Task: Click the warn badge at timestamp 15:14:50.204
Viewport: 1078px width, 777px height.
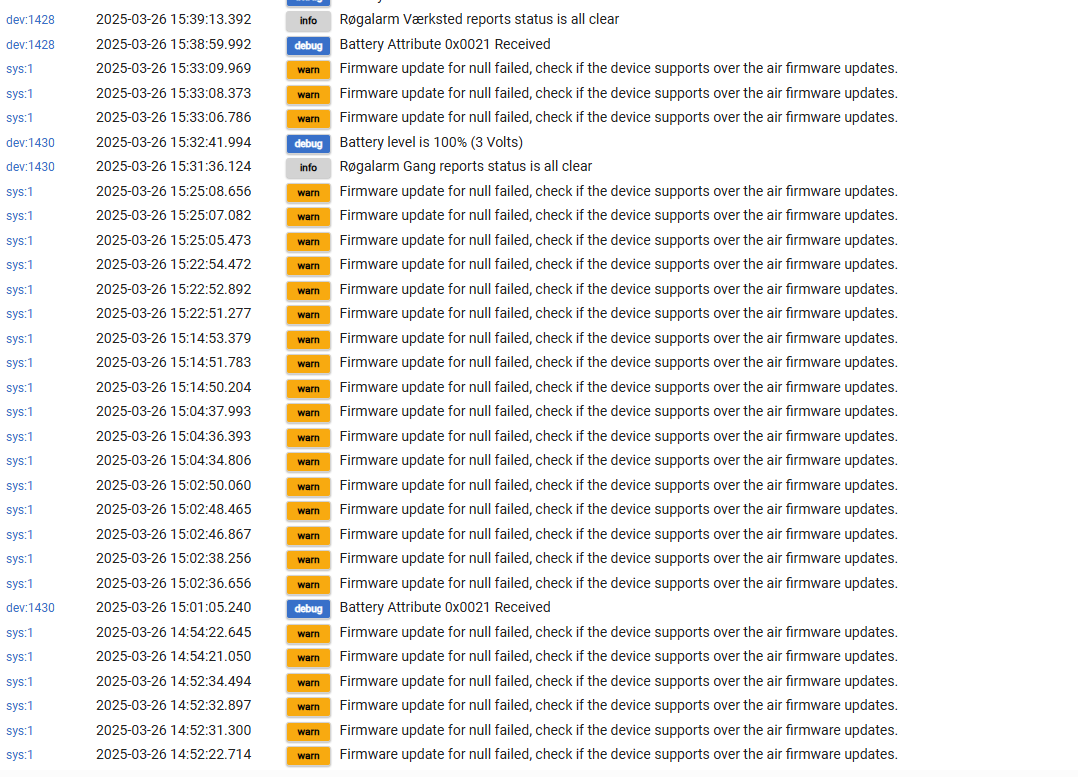Action: [x=308, y=388]
